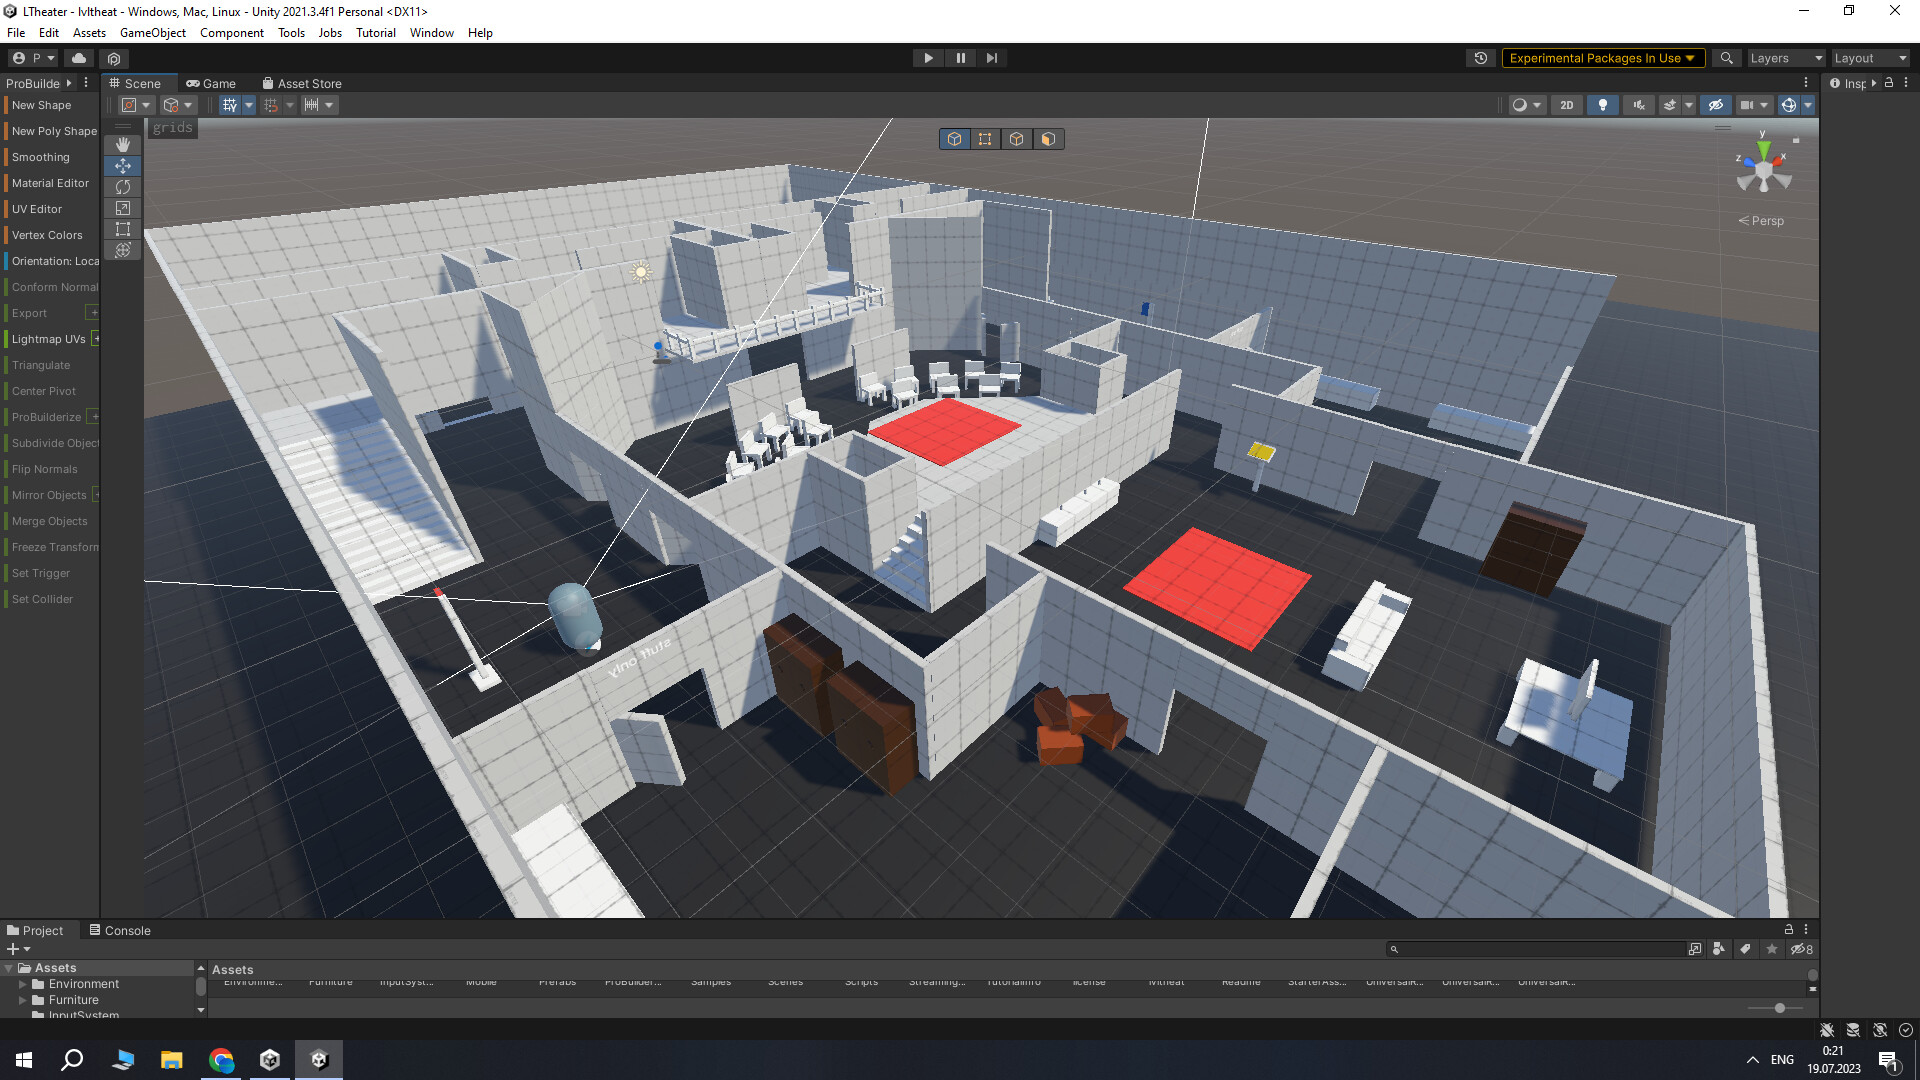Select the Hand view tool

pos(122,145)
